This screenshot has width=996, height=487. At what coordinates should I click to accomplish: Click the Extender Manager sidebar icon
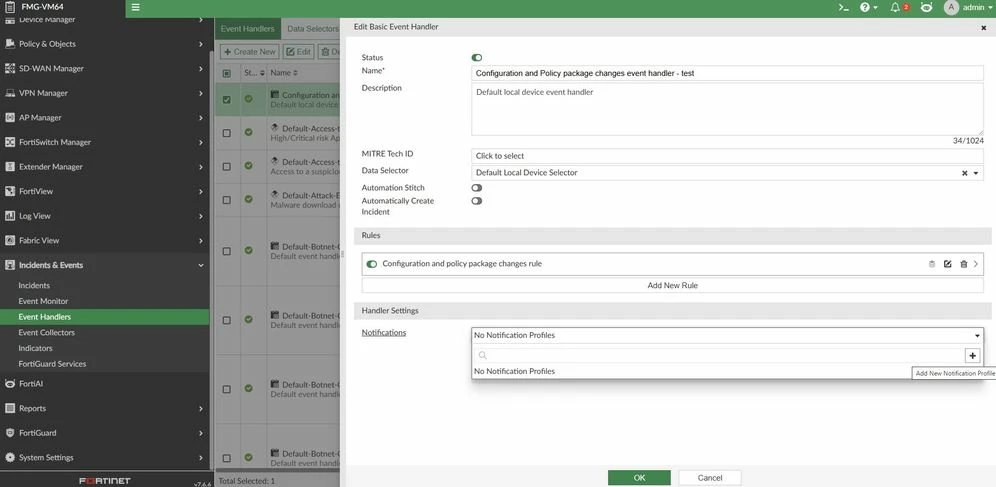click(10, 167)
